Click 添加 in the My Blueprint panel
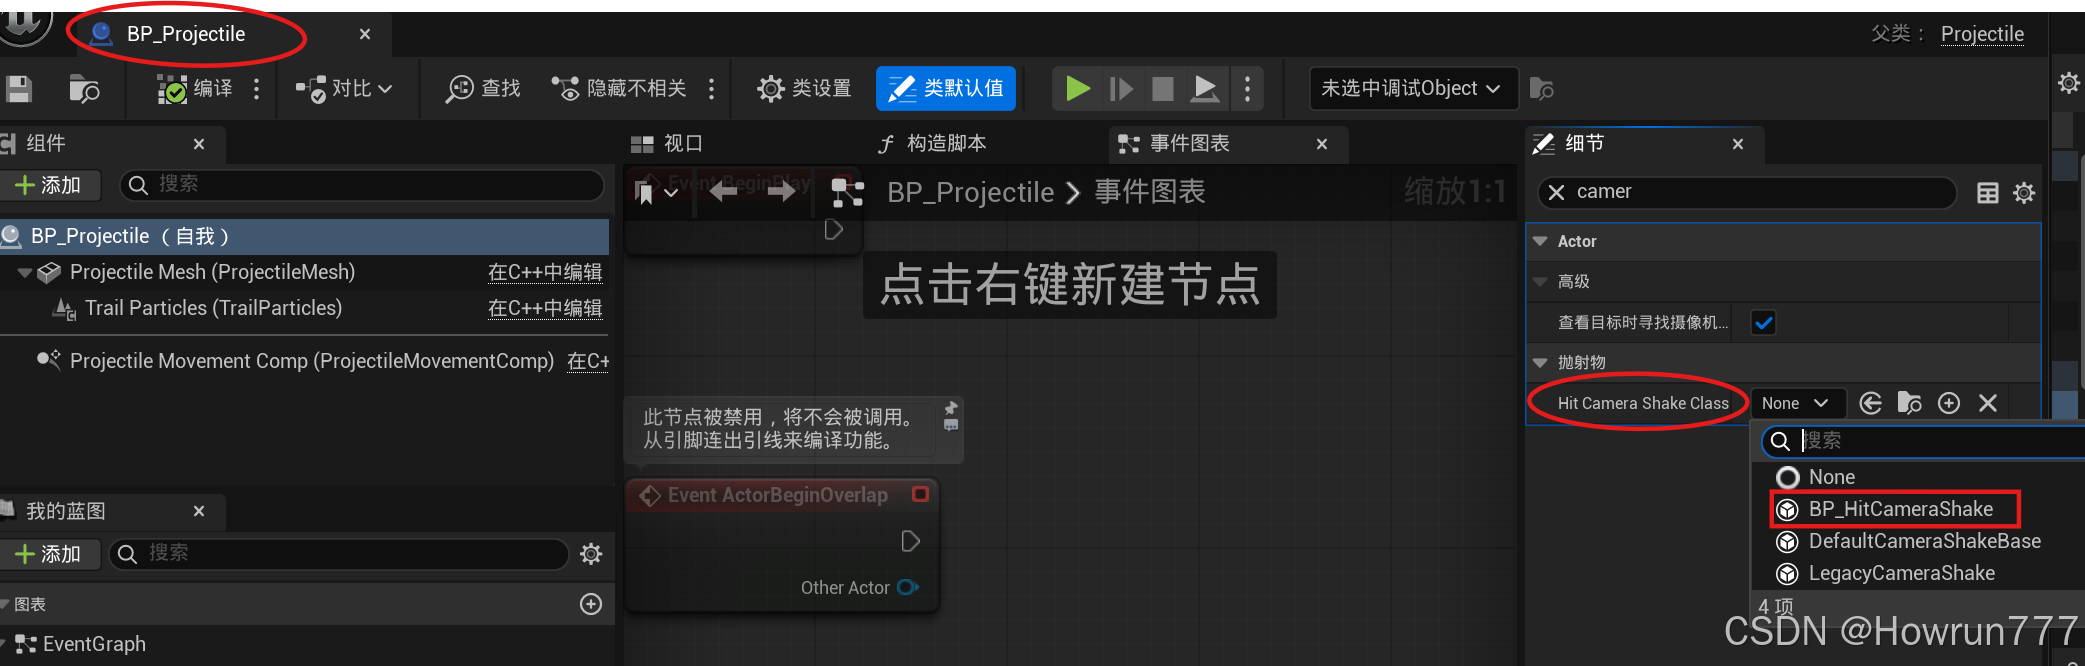The height and width of the screenshot is (666, 2085). click(50, 554)
